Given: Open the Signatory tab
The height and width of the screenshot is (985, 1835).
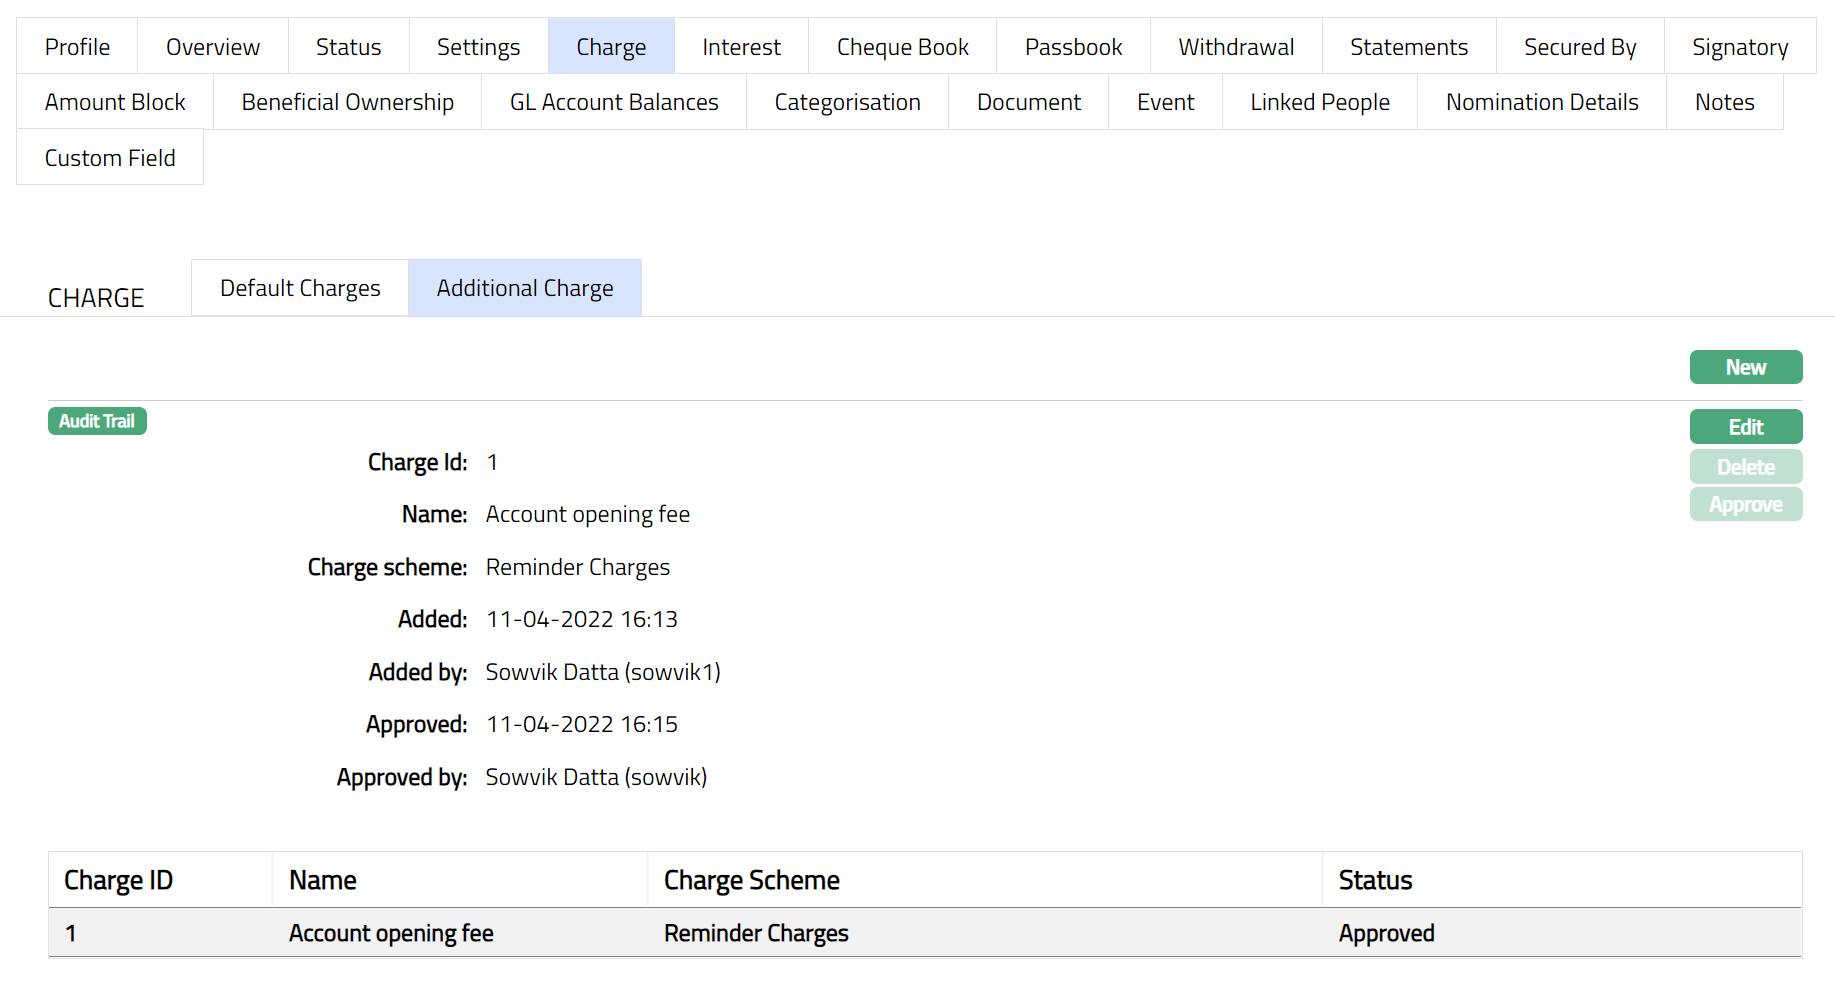Looking at the screenshot, I should [x=1739, y=47].
